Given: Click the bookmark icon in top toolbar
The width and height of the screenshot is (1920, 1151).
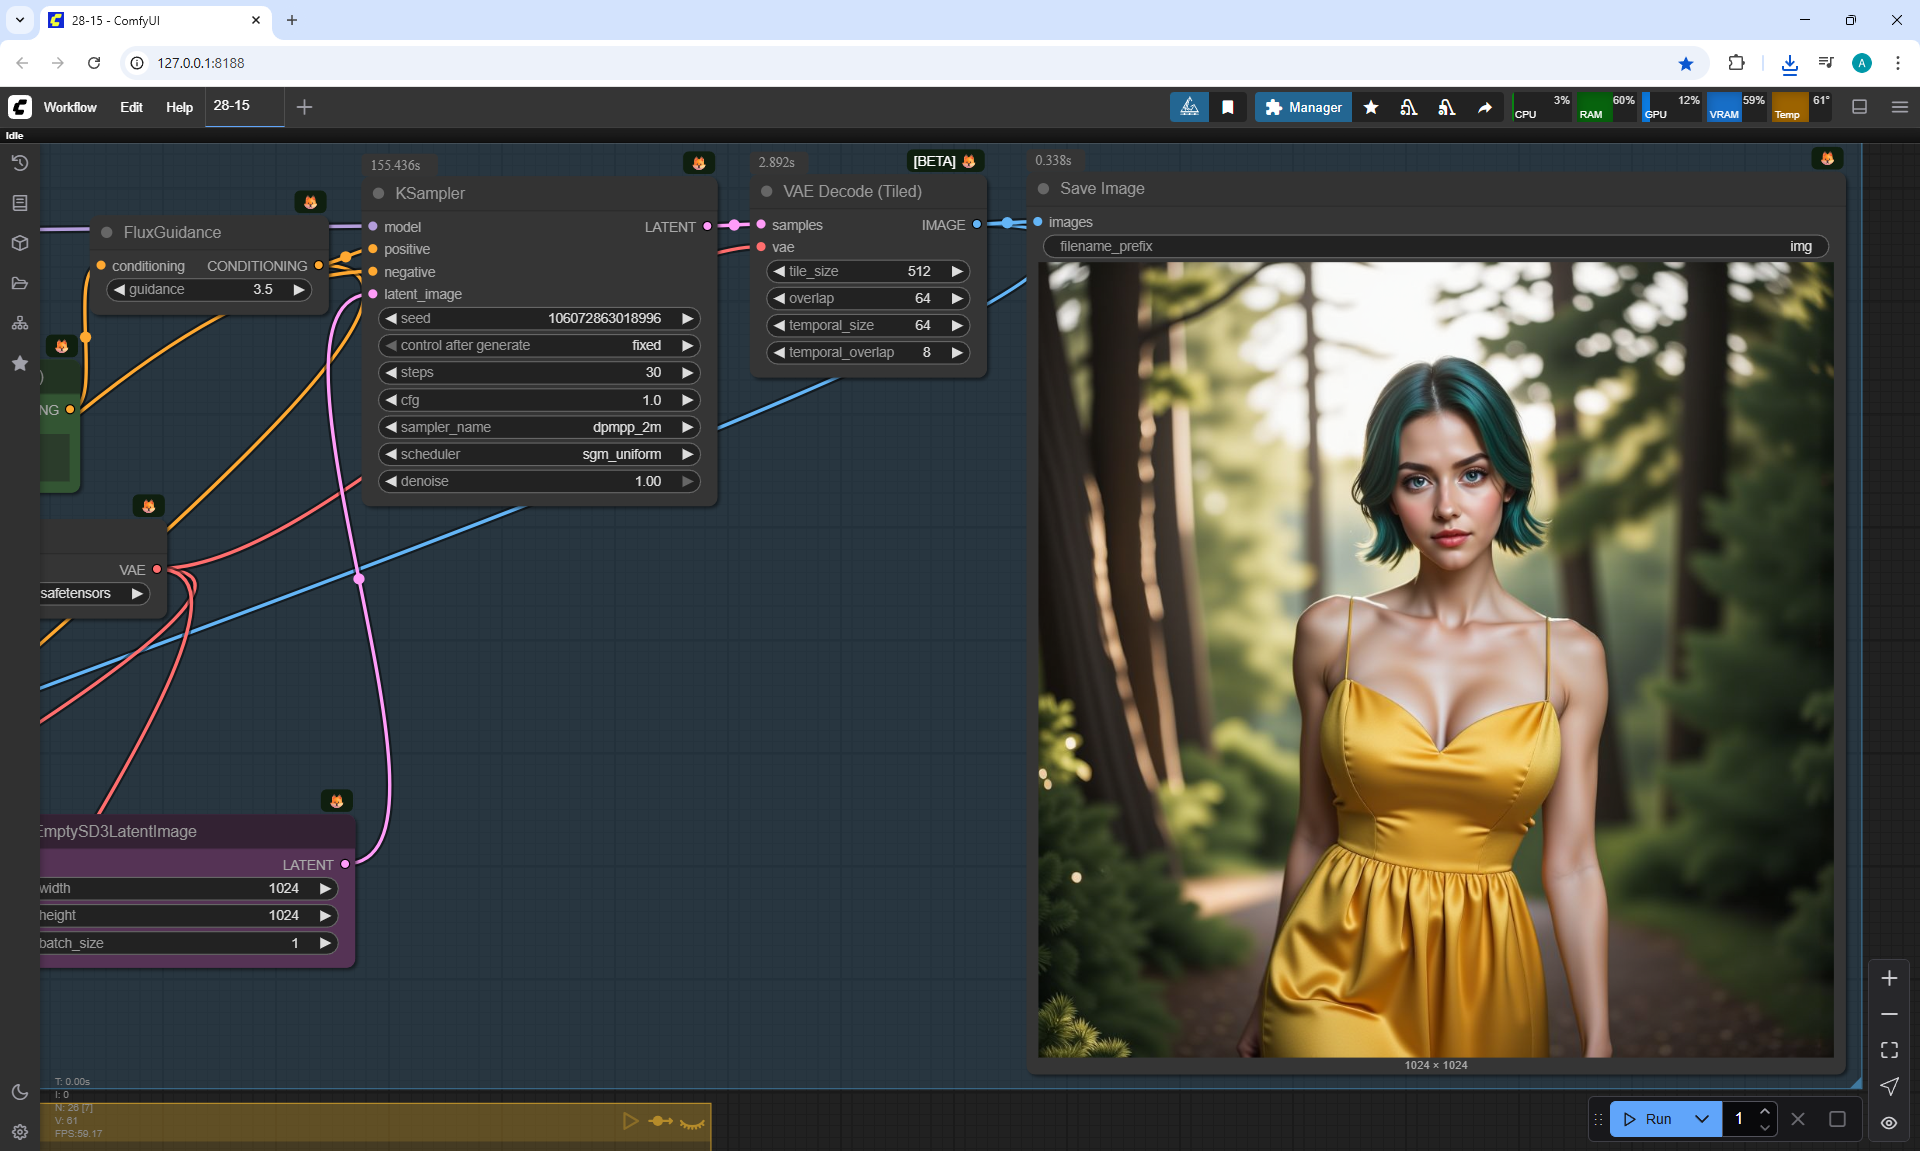Looking at the screenshot, I should (1228, 107).
